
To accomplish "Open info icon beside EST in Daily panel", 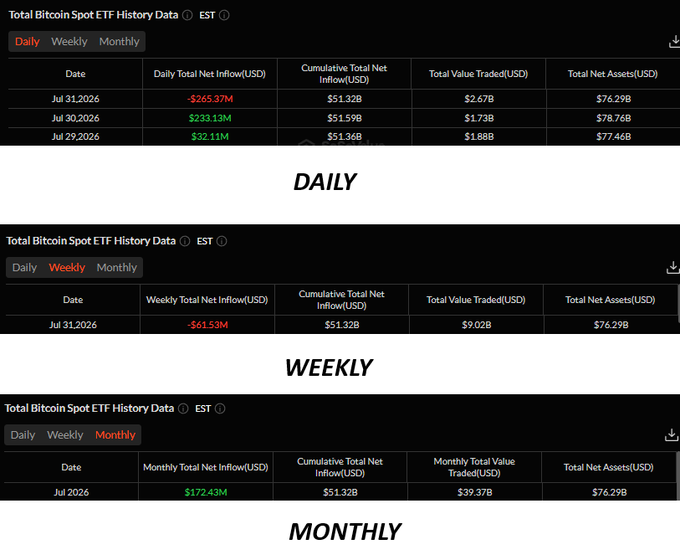I will [x=224, y=15].
